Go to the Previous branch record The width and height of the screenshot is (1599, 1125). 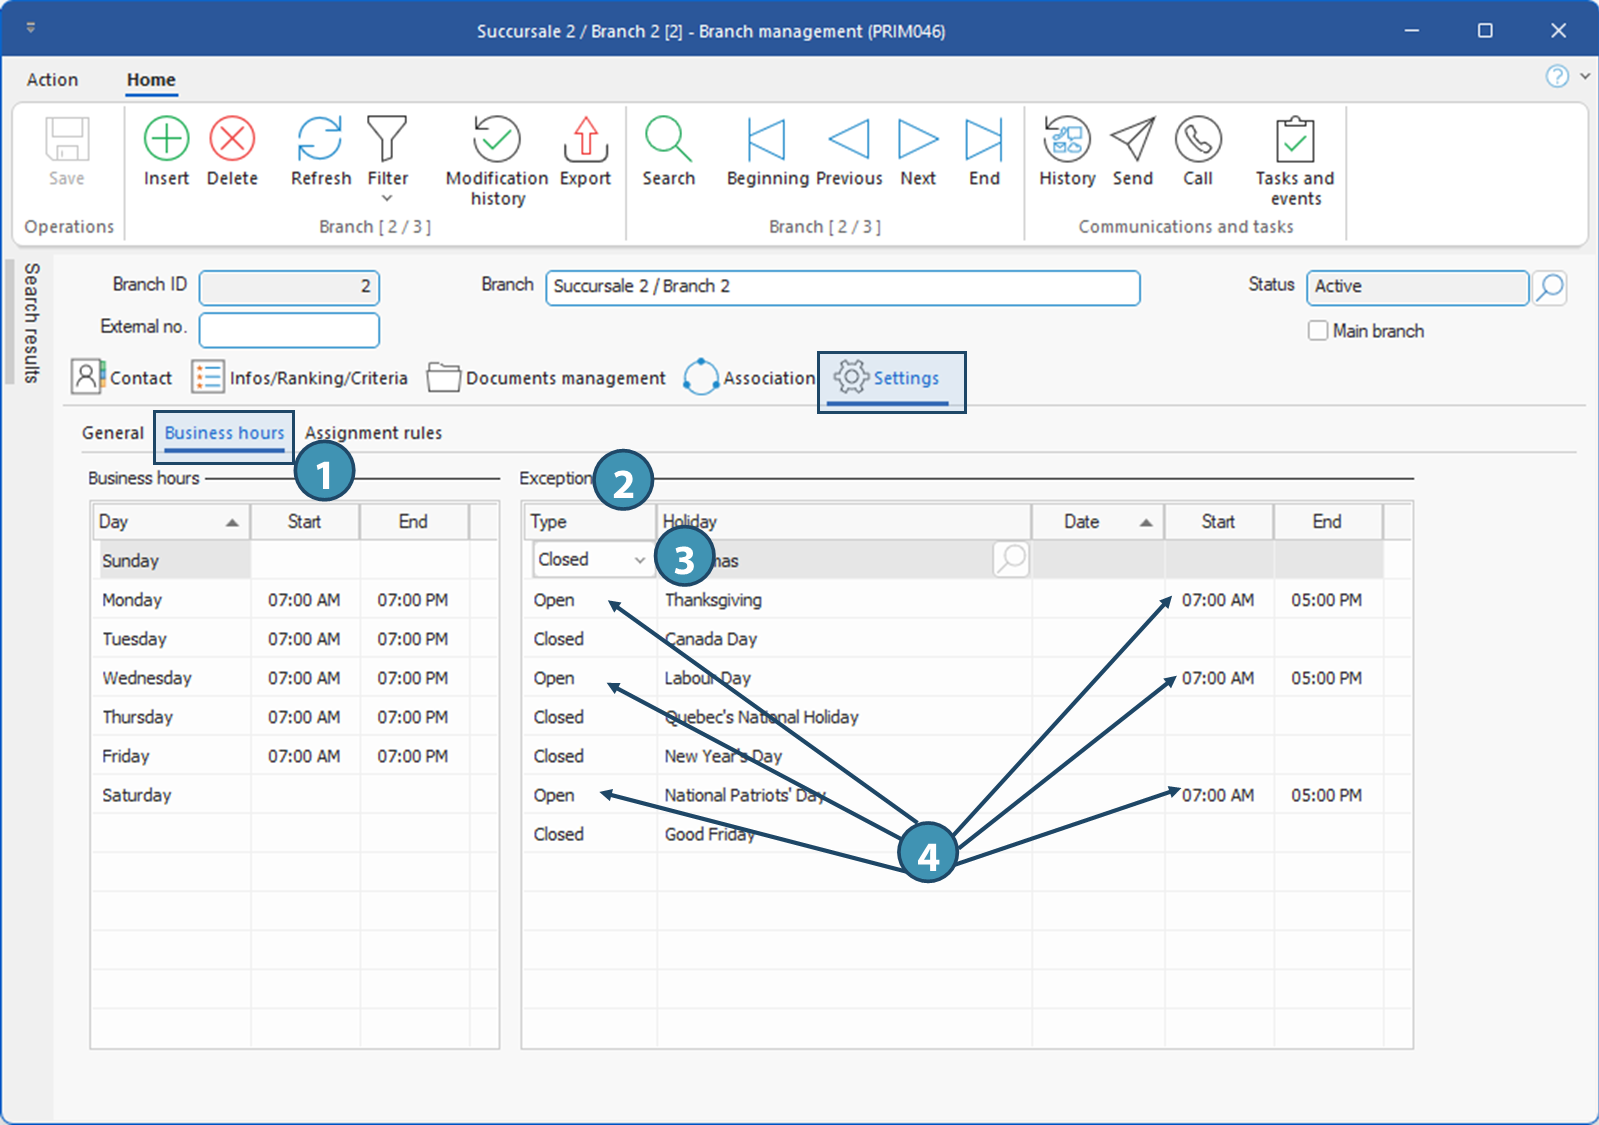pos(849,140)
